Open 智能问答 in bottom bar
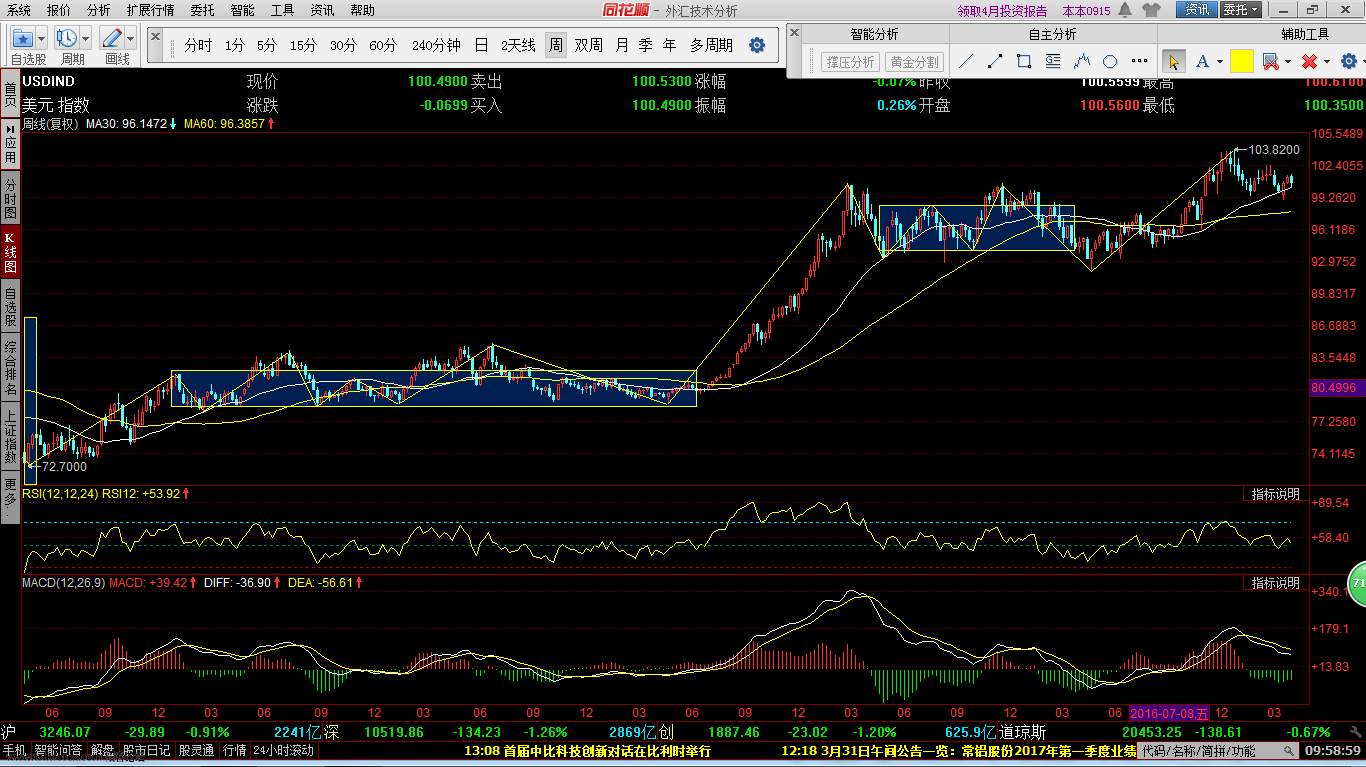 pos(58,750)
